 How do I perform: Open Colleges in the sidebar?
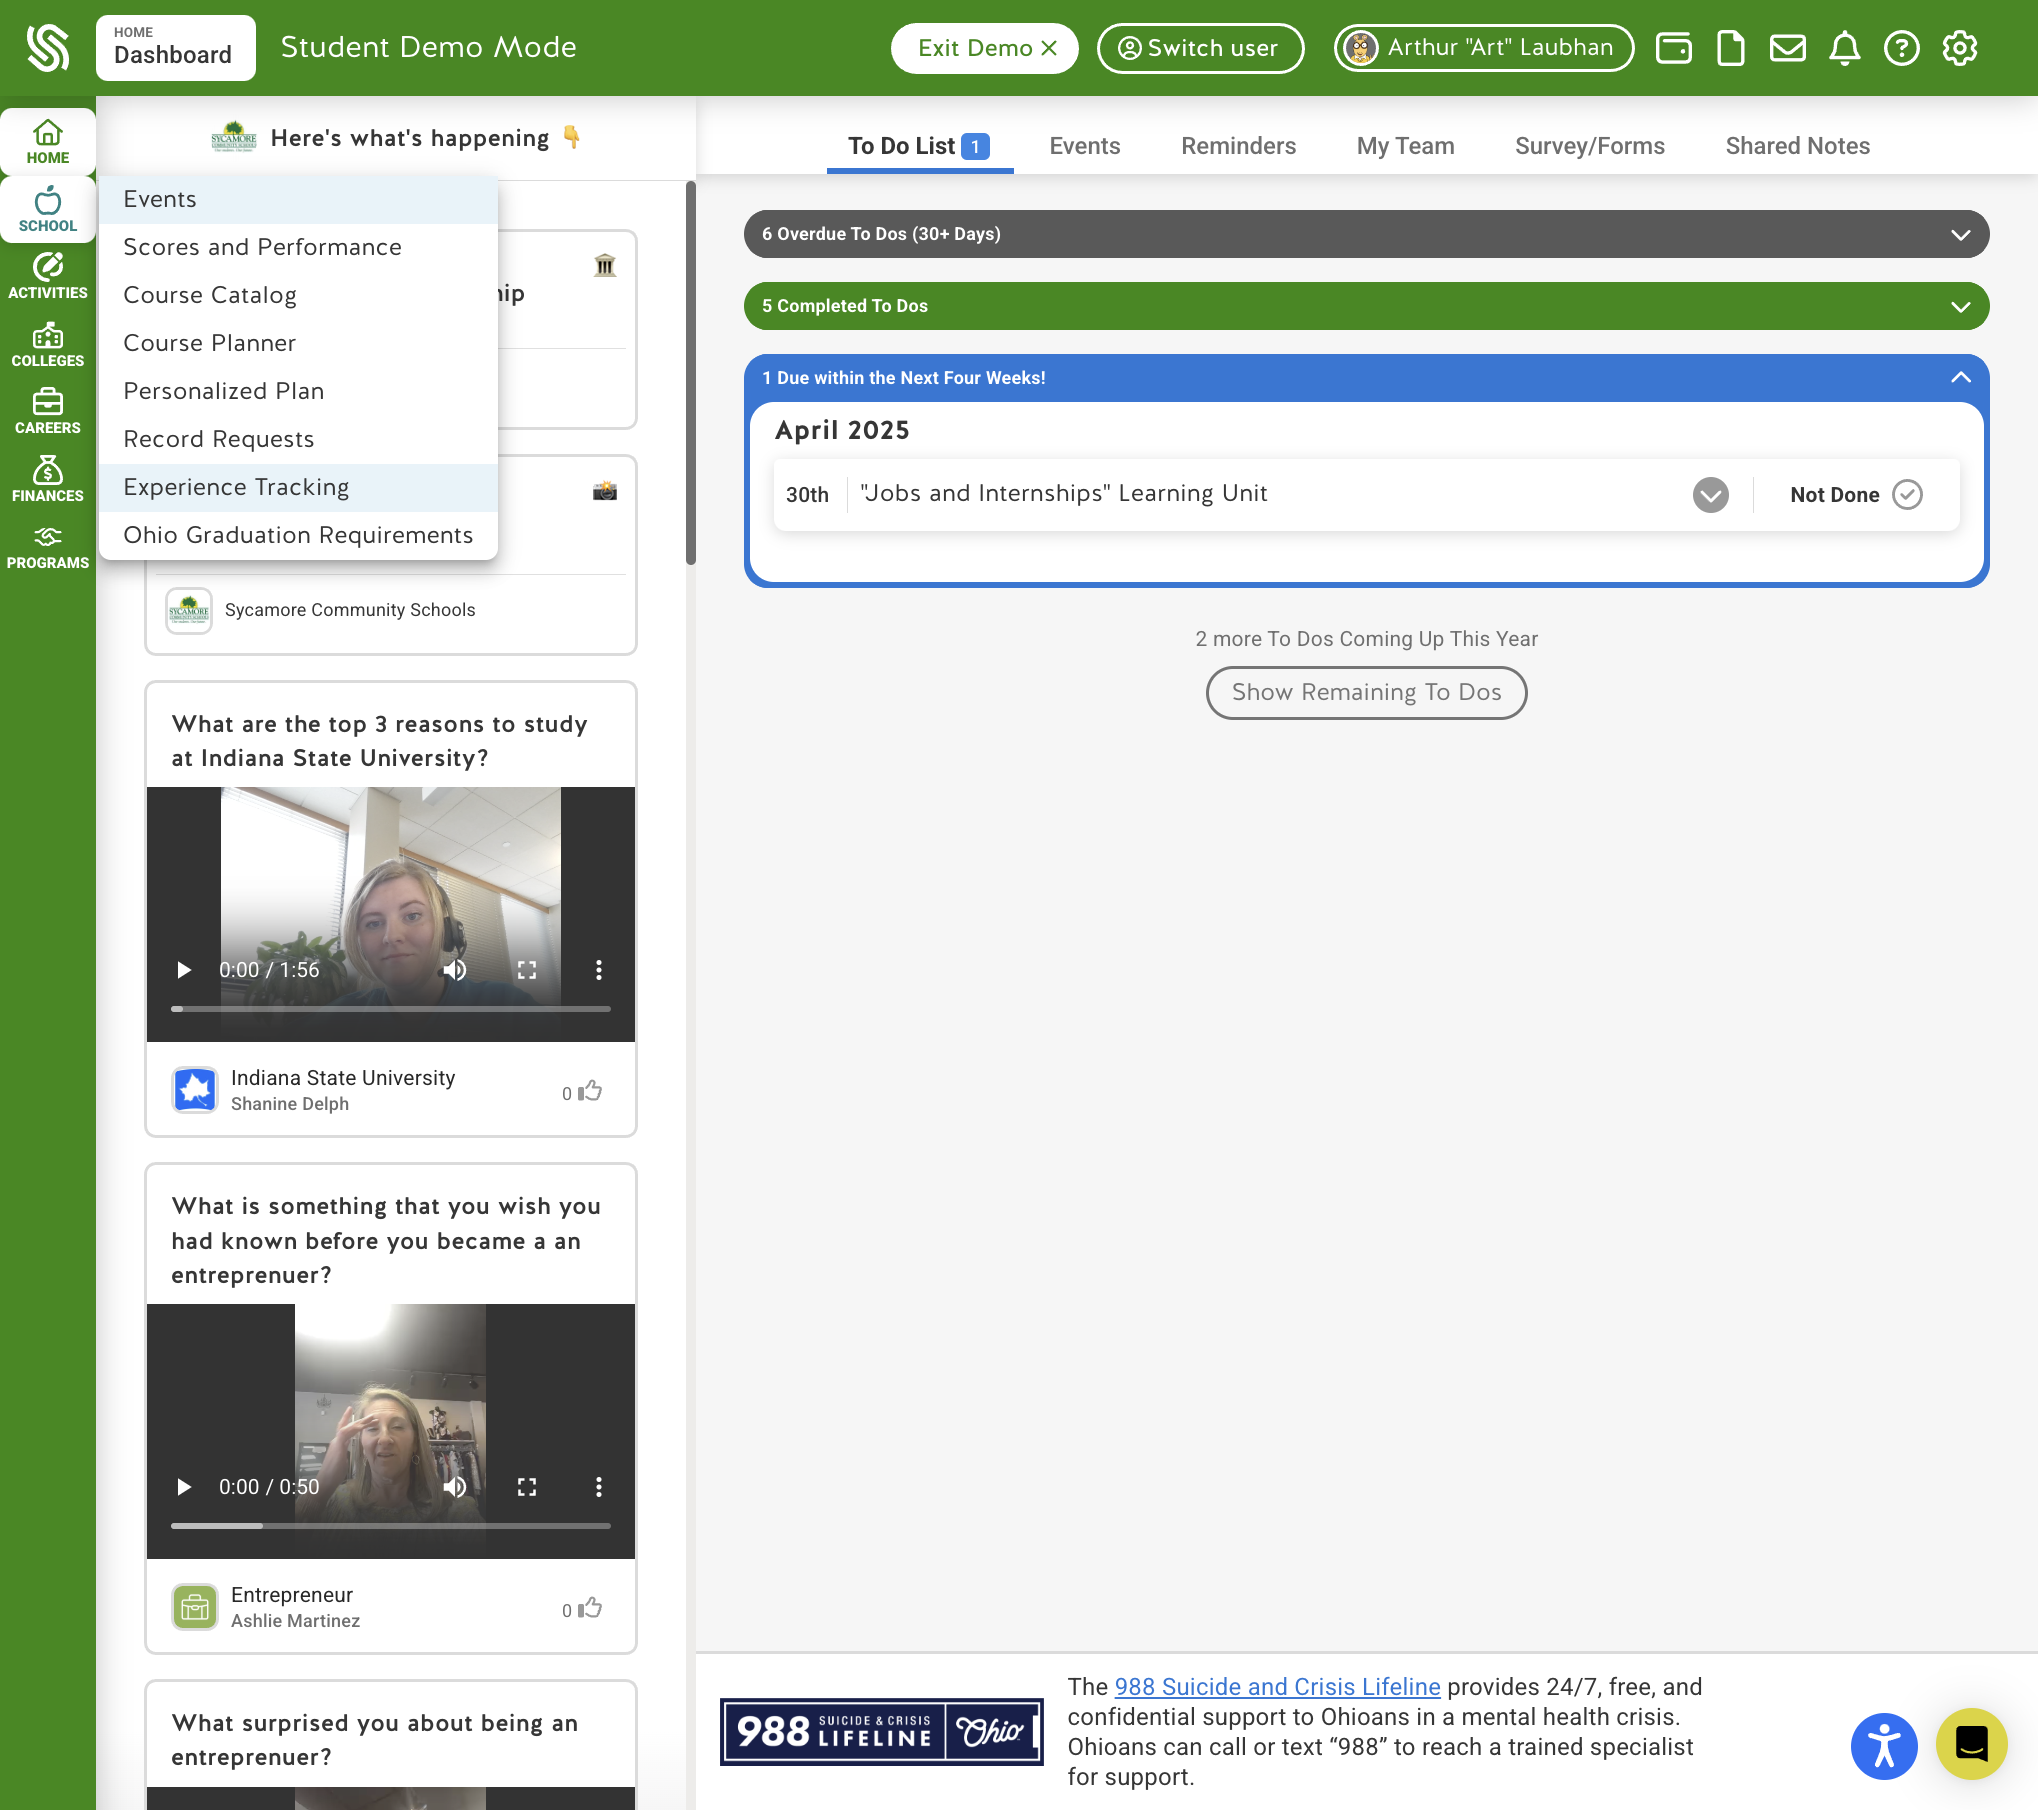48,344
